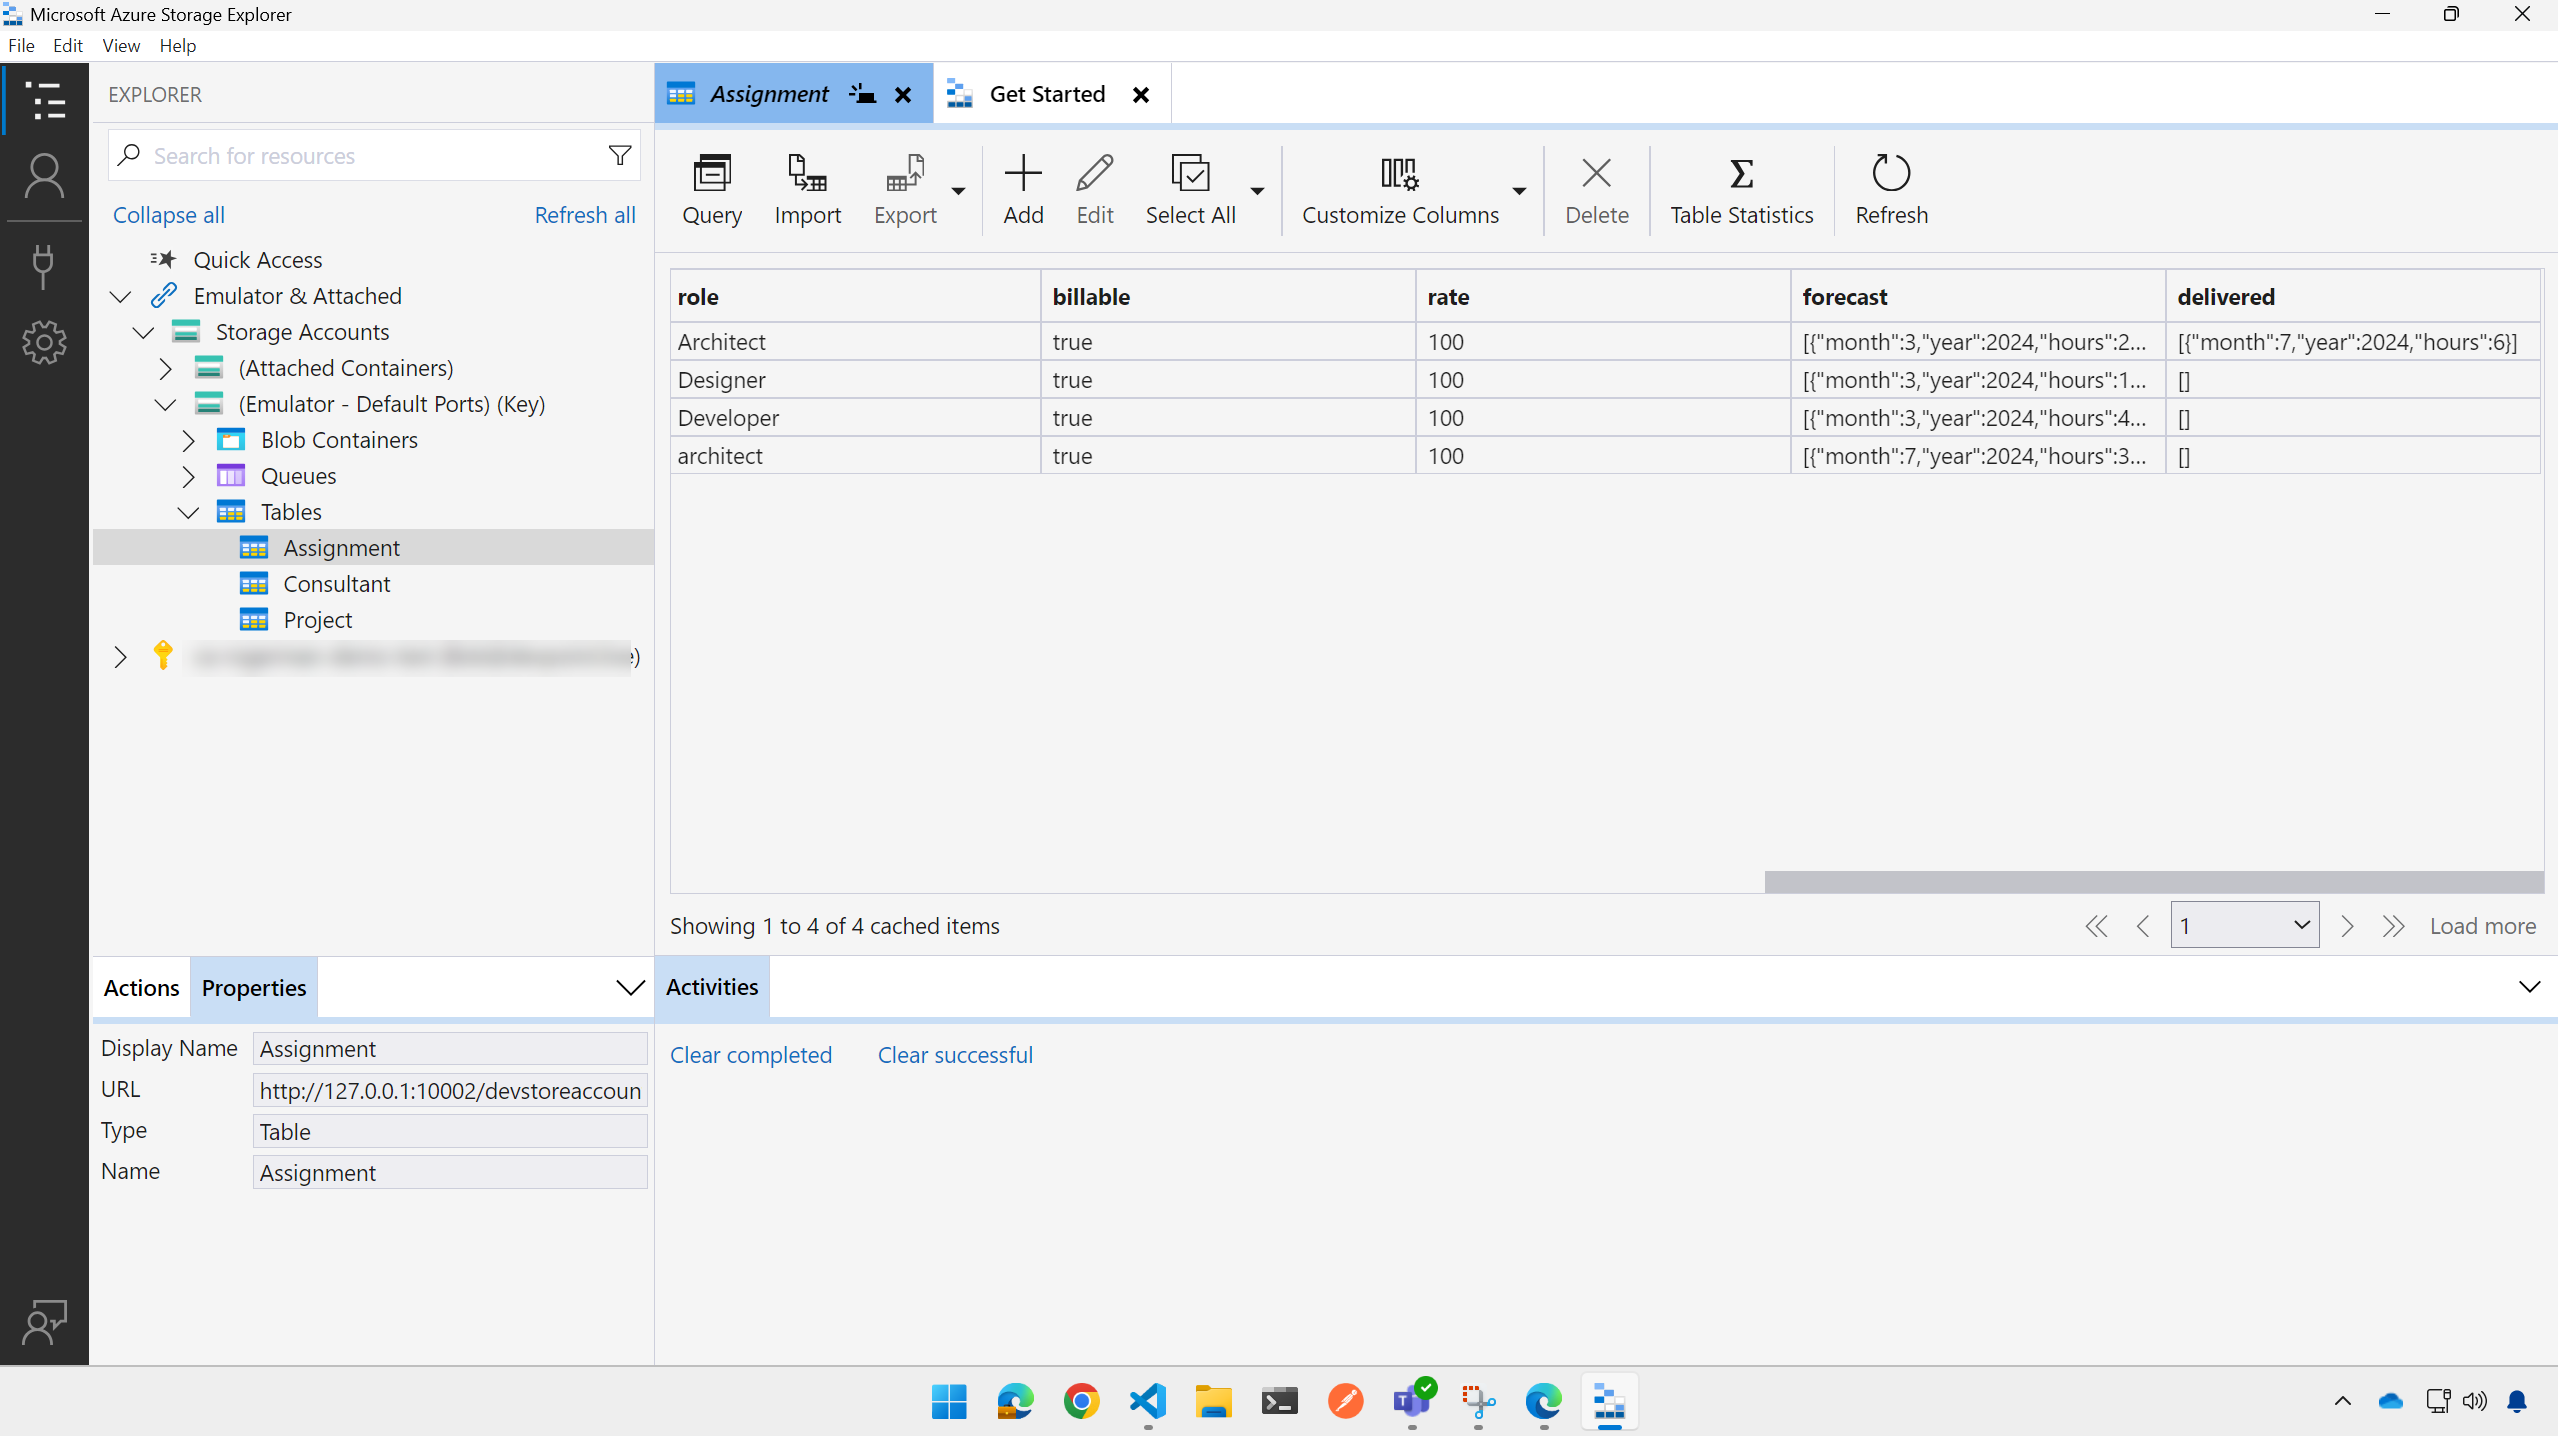Open the File menu

click(x=21, y=46)
